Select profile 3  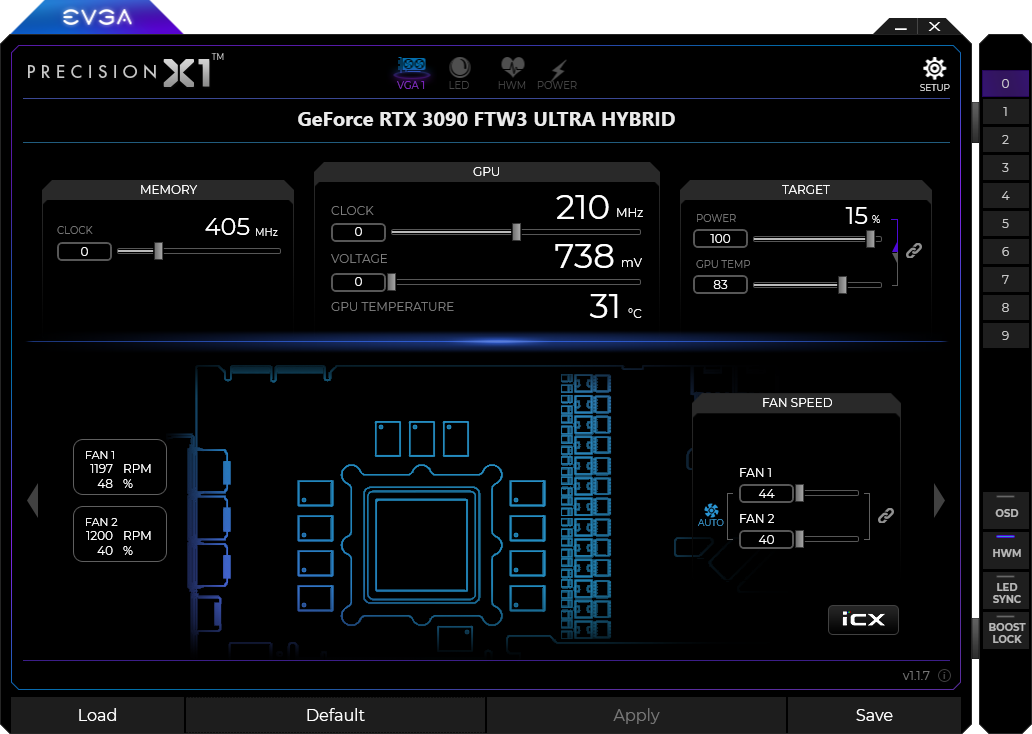[x=1005, y=167]
